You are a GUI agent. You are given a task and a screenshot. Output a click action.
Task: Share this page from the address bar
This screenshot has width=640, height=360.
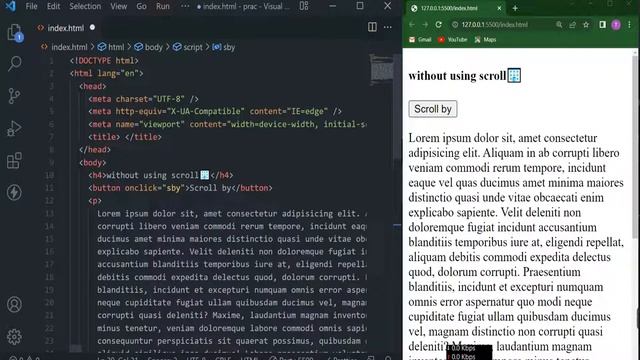(572, 24)
